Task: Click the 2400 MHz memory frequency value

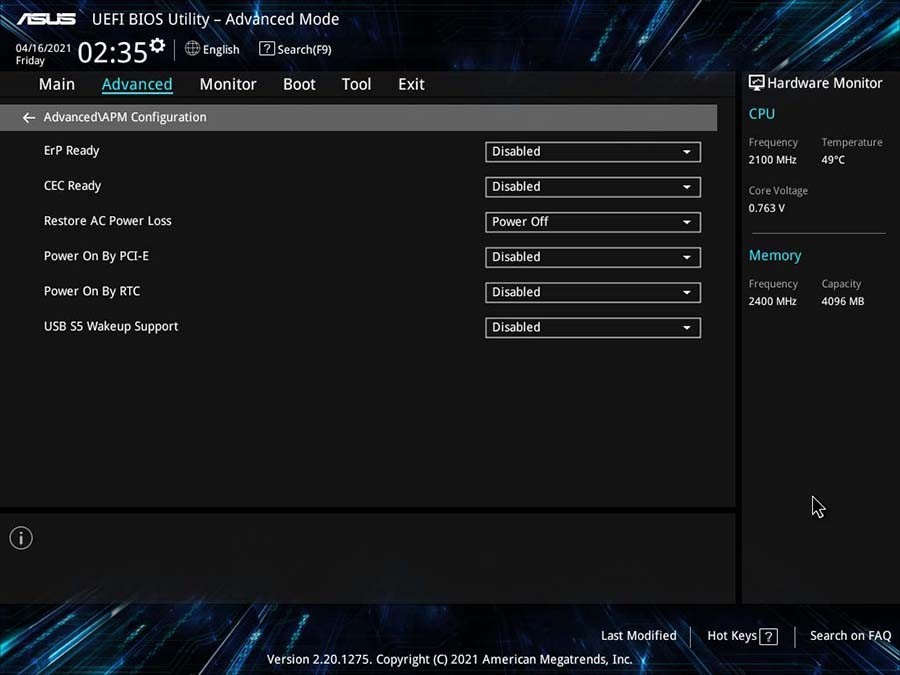Action: point(772,301)
